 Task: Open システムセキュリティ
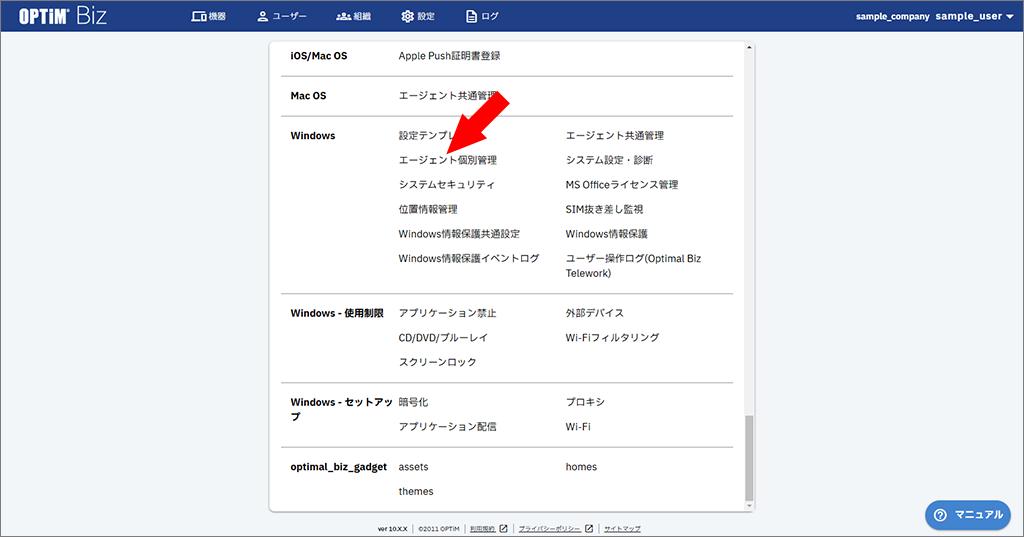click(x=447, y=185)
